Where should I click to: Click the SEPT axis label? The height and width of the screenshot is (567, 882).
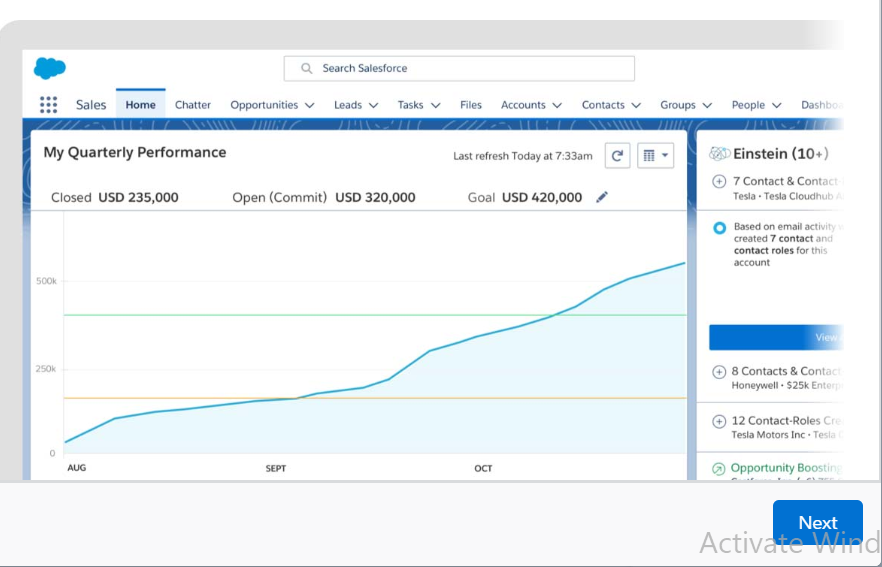276,469
